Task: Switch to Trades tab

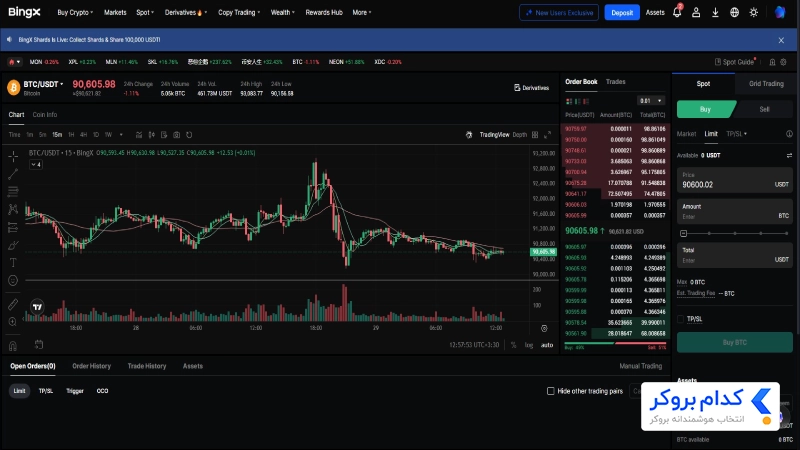Action: [x=615, y=82]
